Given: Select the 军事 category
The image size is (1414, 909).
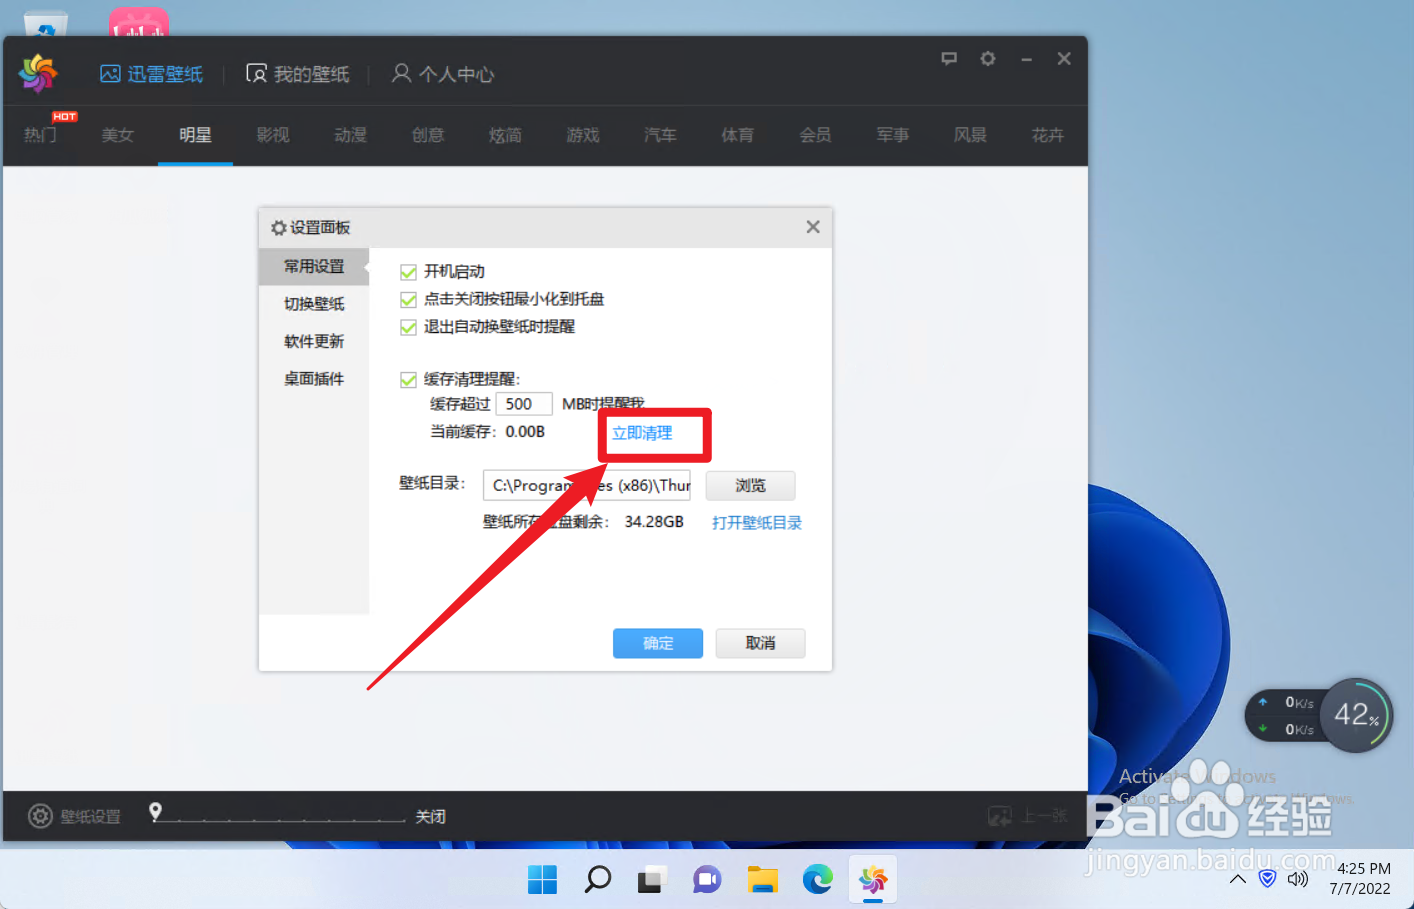Looking at the screenshot, I should coord(893,135).
